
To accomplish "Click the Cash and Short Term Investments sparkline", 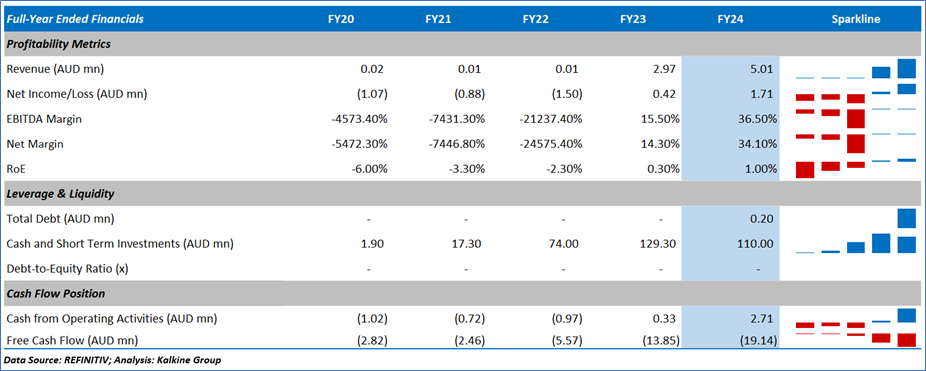I will 856,243.
